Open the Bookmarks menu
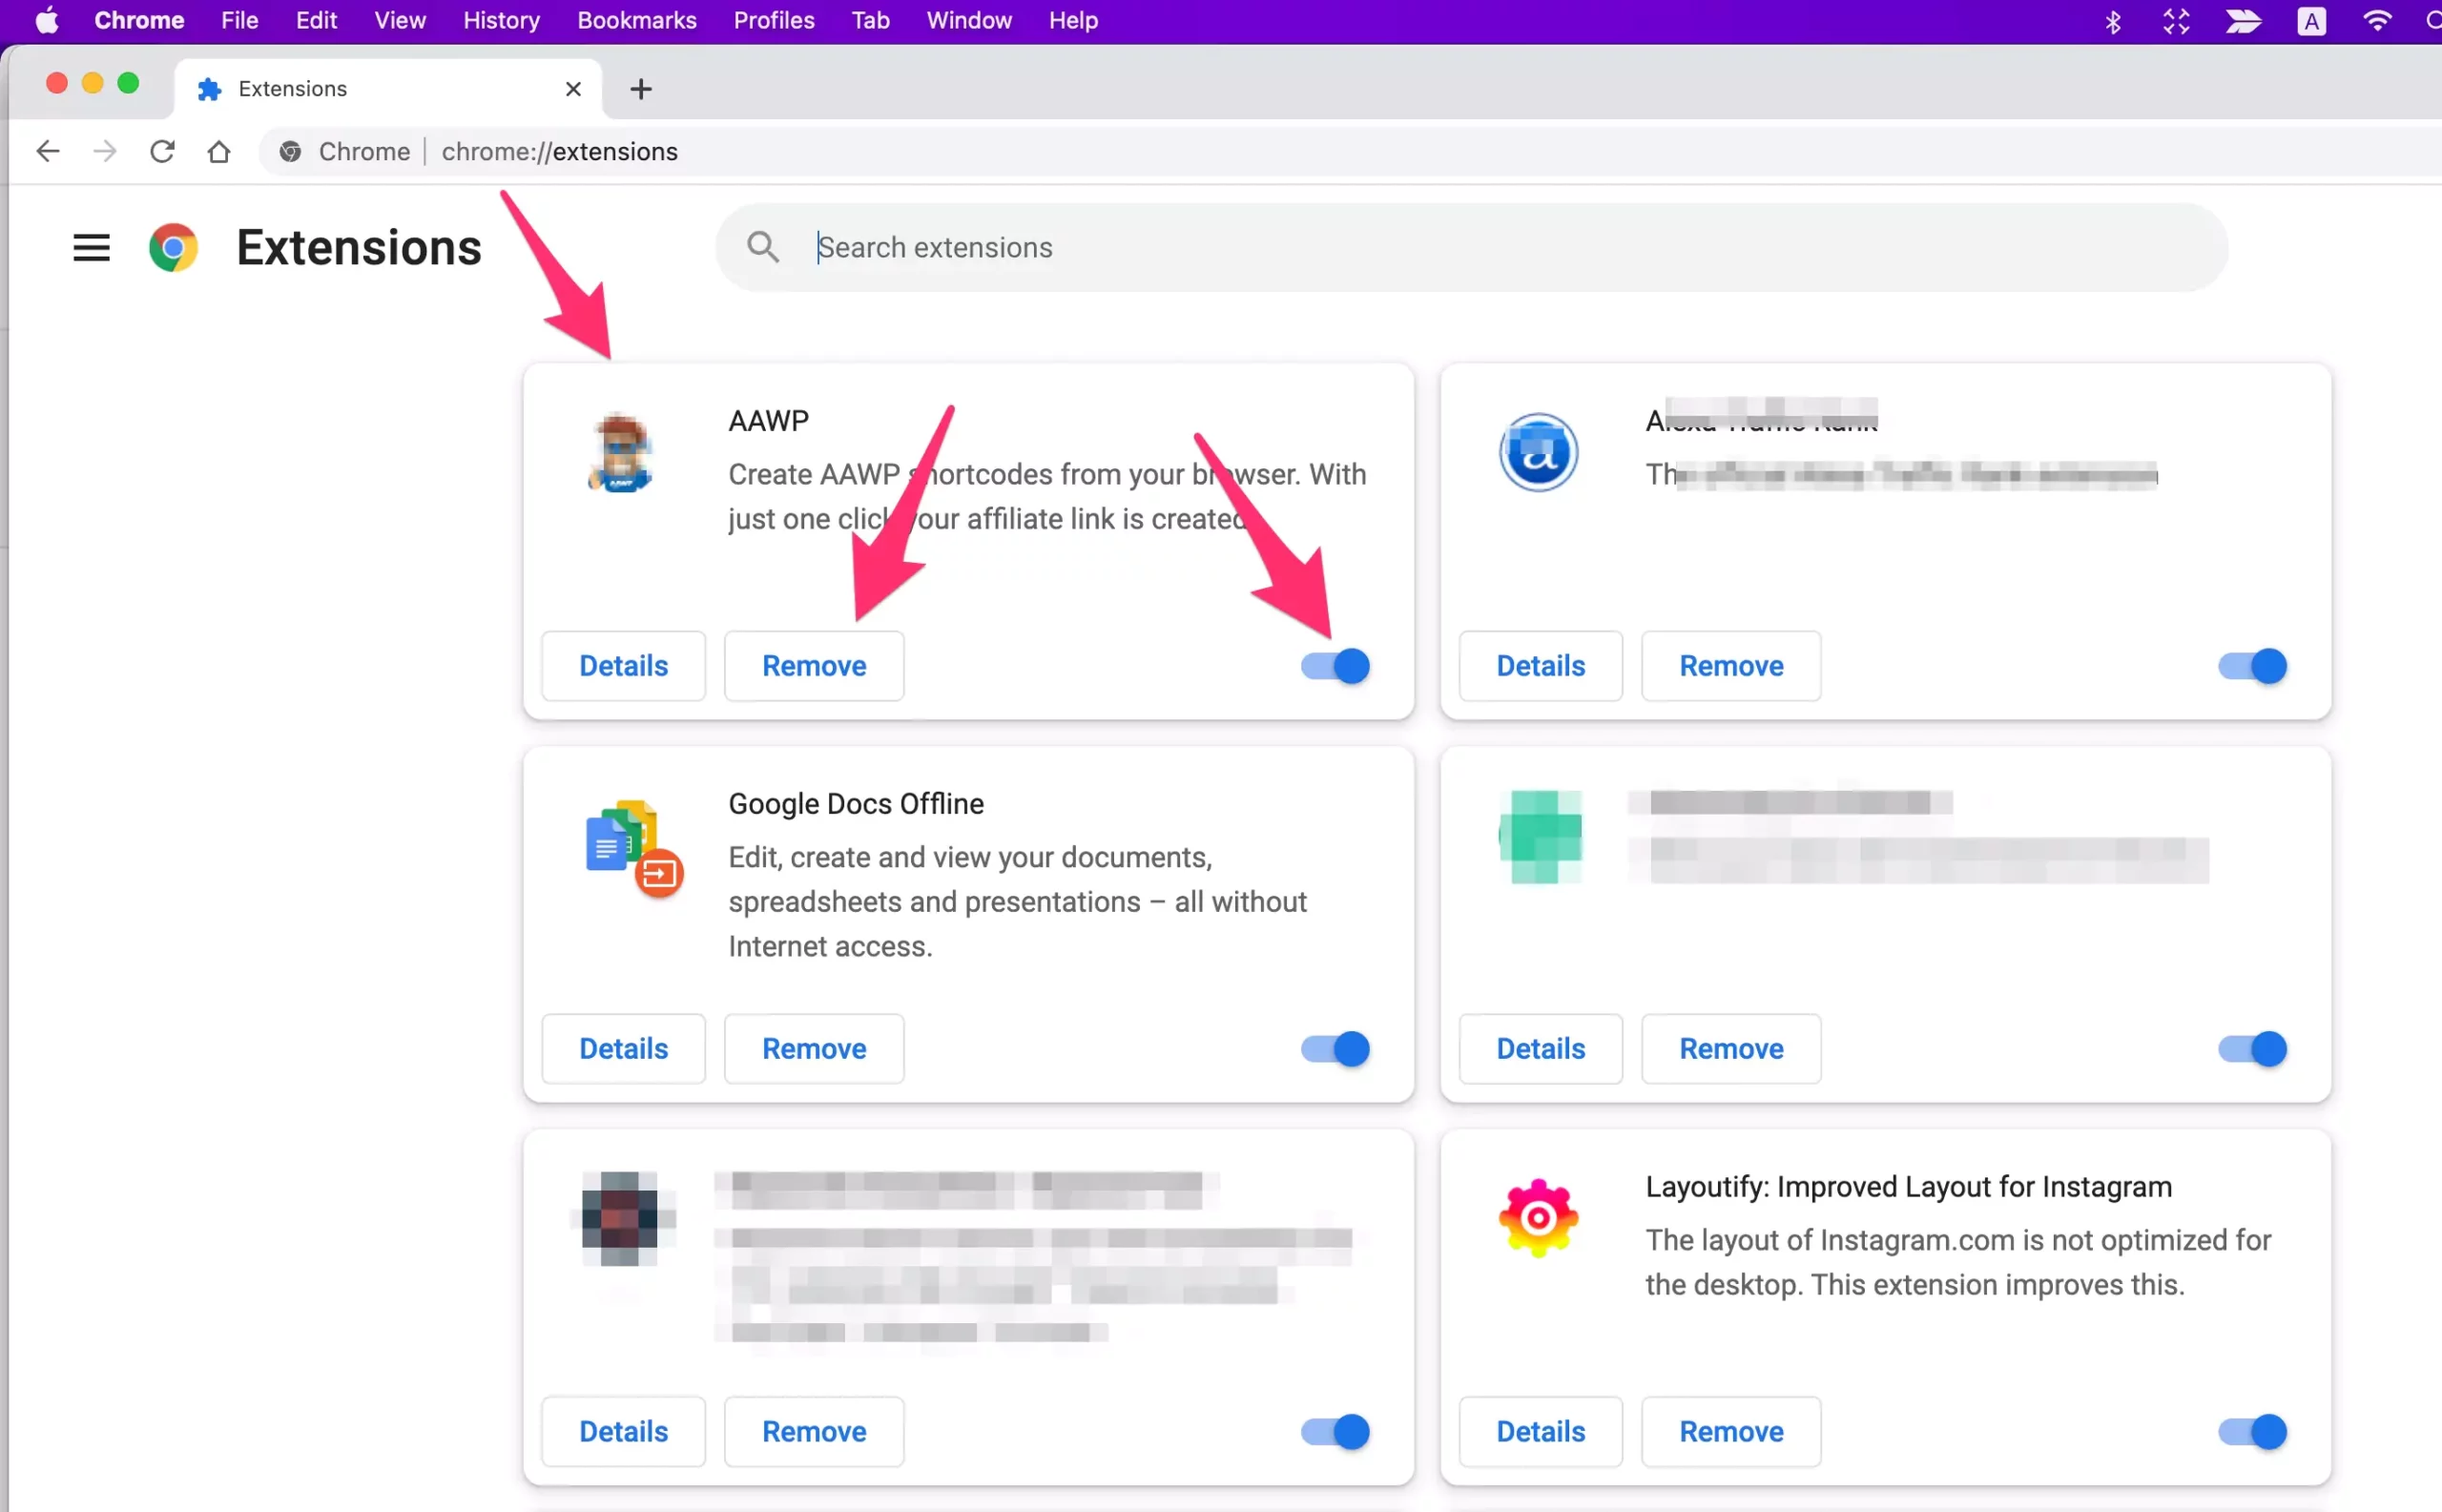The height and width of the screenshot is (1512, 2442). click(636, 21)
